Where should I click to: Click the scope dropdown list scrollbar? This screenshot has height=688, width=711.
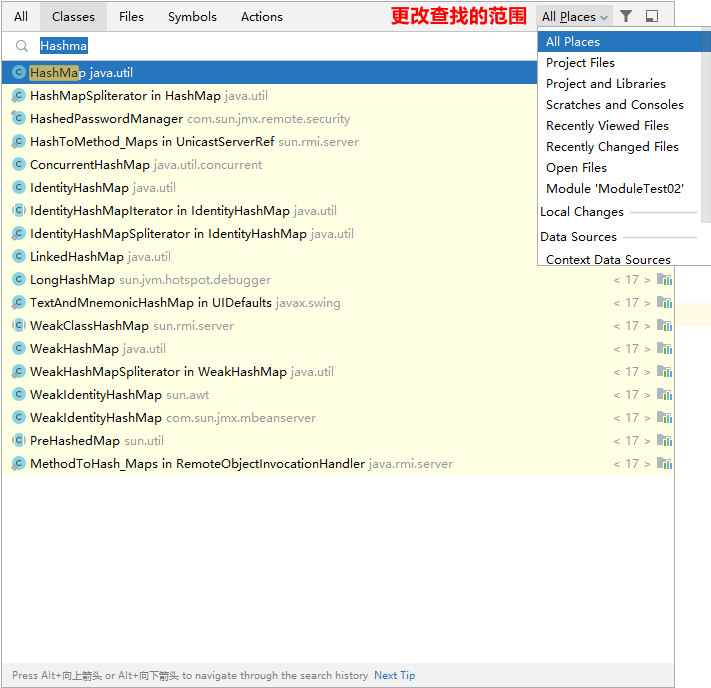pos(706,125)
